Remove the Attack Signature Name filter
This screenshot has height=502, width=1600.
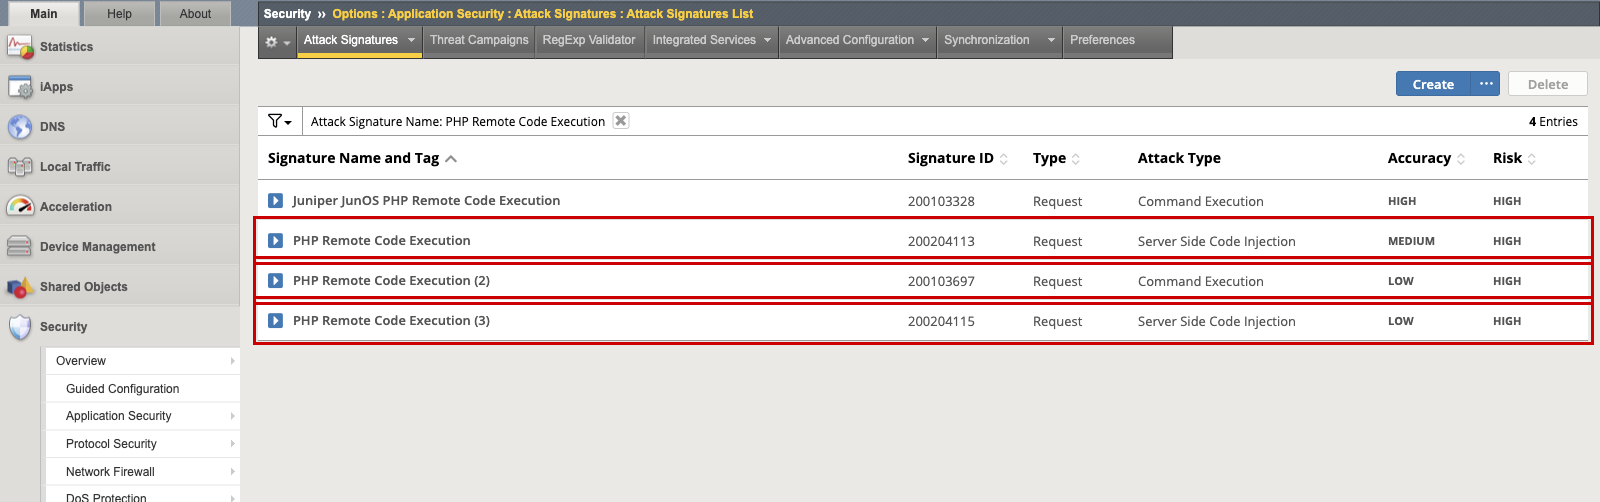point(621,121)
